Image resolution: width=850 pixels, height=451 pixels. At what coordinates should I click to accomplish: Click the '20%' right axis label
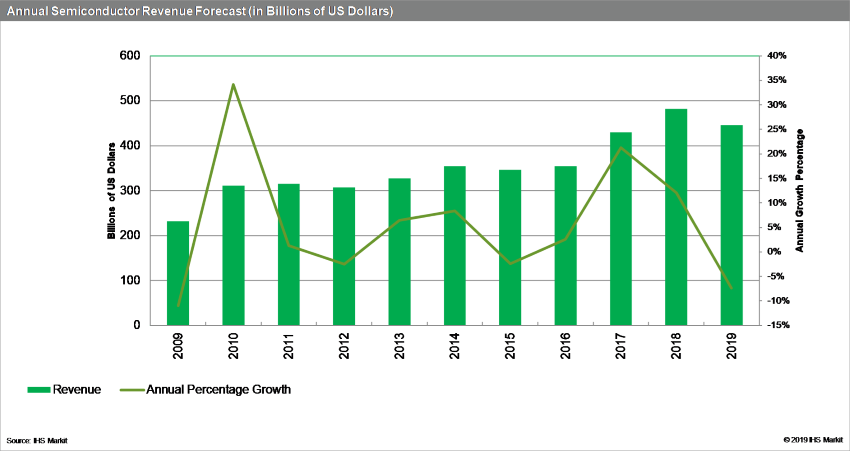[777, 154]
